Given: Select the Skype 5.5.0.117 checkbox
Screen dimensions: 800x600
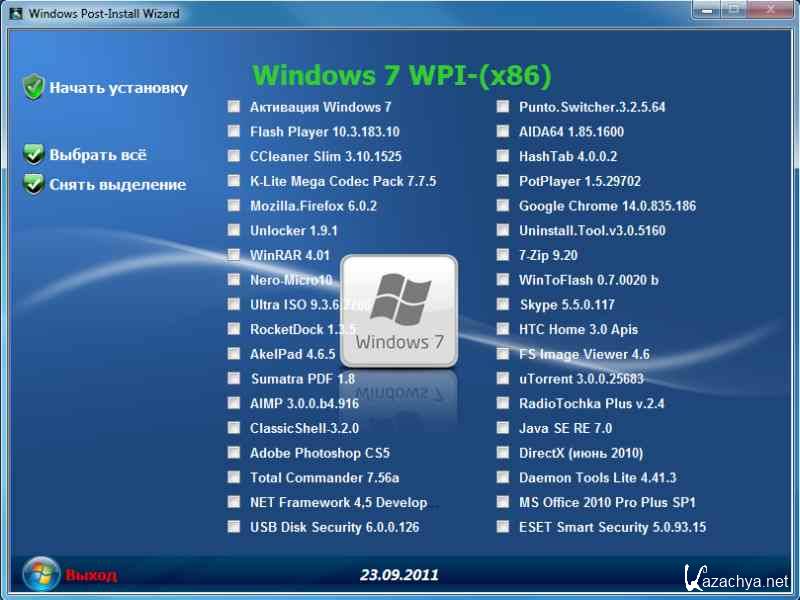Looking at the screenshot, I should coord(503,305).
